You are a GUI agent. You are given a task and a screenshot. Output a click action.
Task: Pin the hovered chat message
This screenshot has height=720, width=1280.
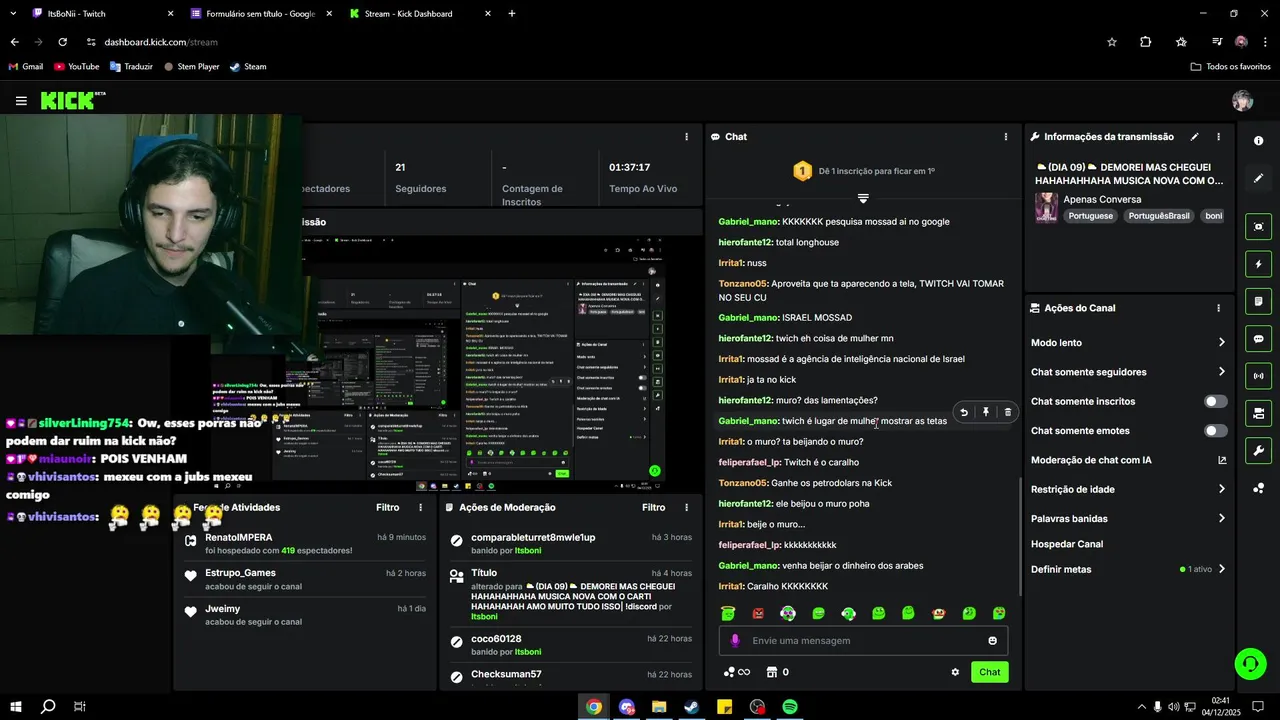986,412
